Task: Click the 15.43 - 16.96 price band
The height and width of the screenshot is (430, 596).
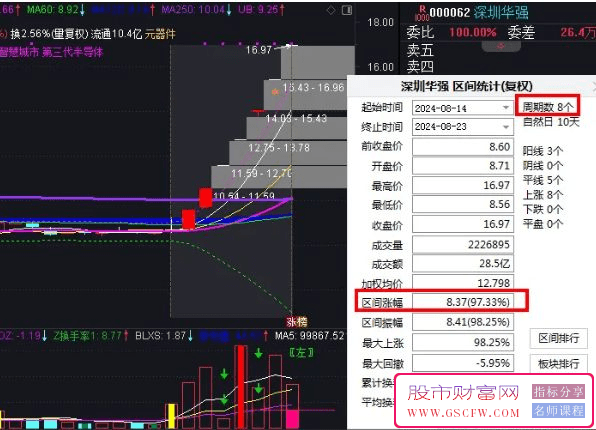Action: pyautogui.click(x=313, y=88)
